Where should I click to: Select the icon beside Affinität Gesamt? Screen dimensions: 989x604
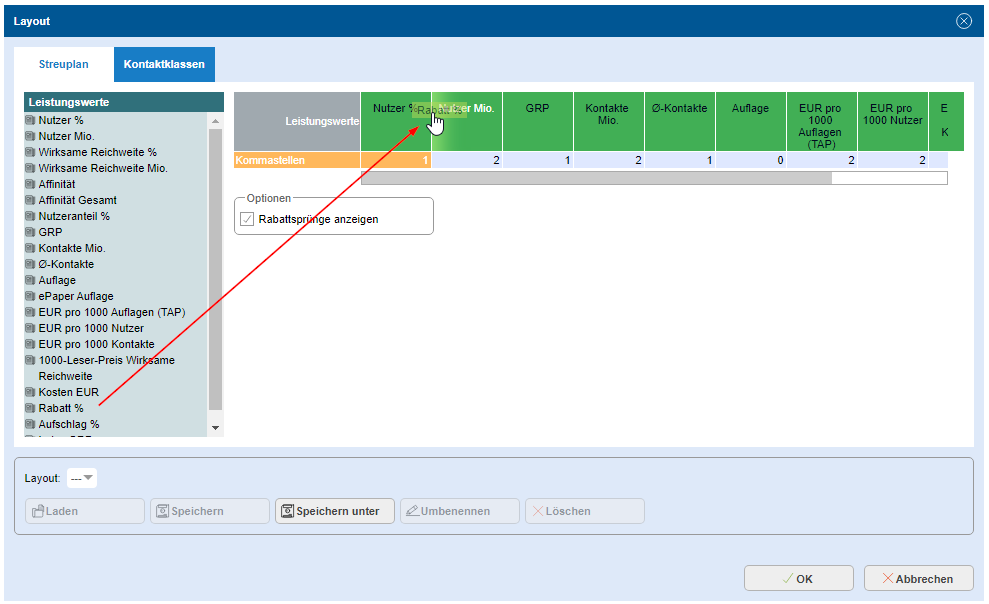30,200
